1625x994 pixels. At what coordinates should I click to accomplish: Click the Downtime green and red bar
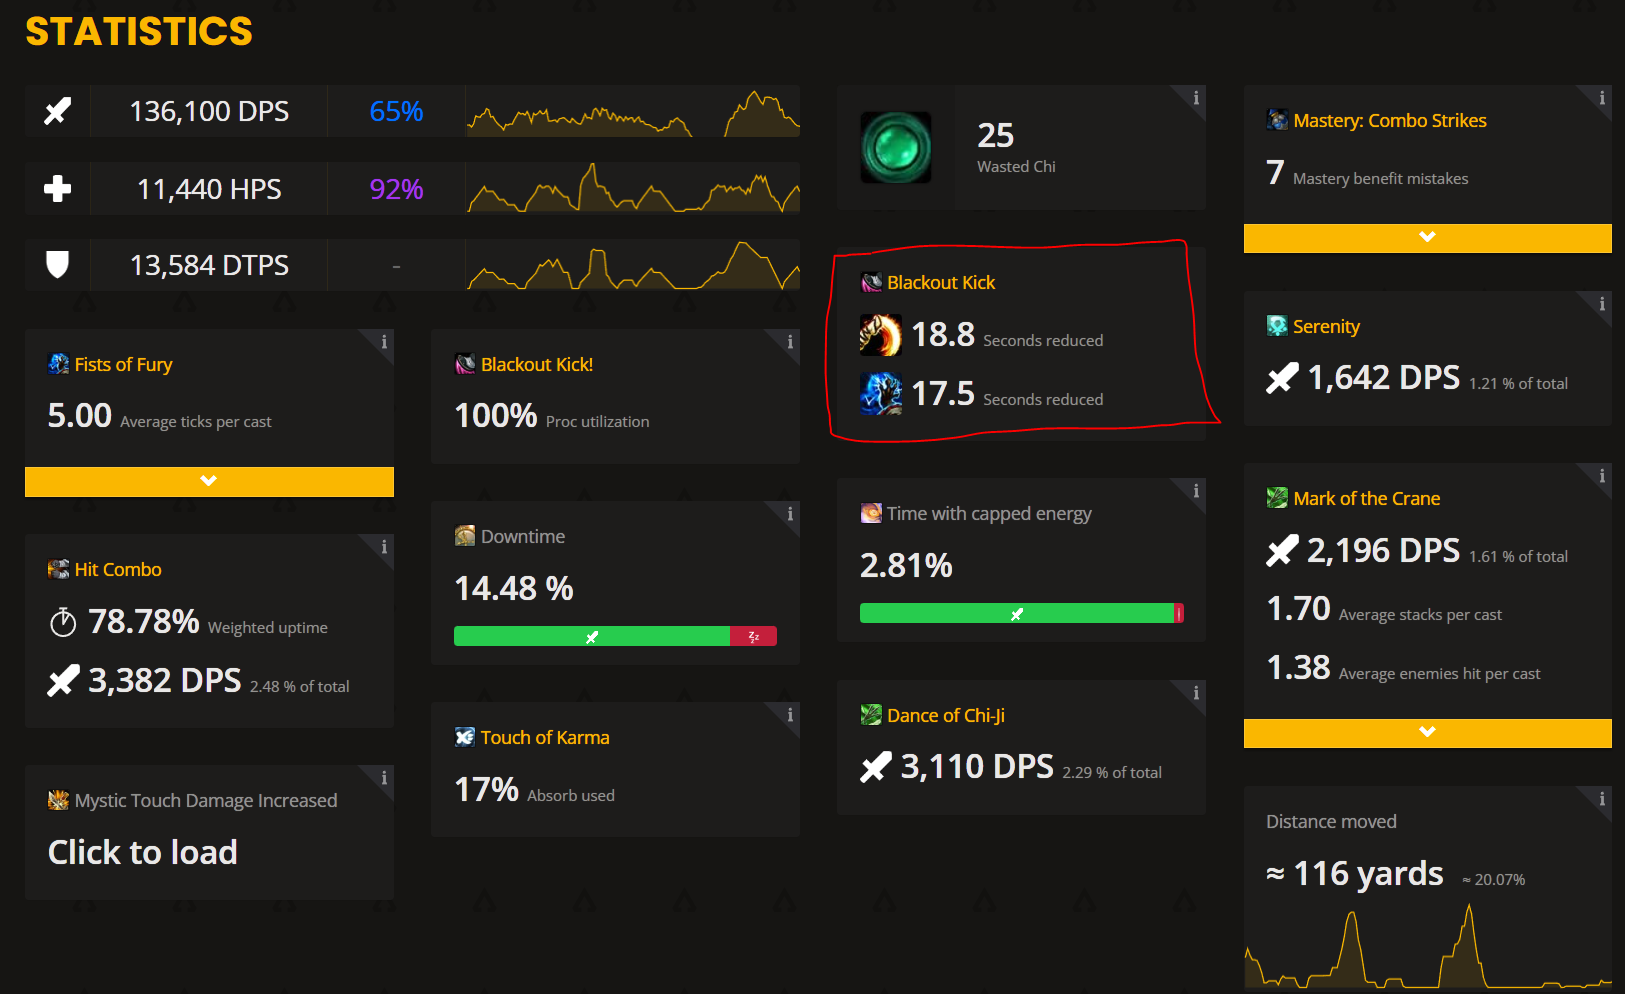615,636
